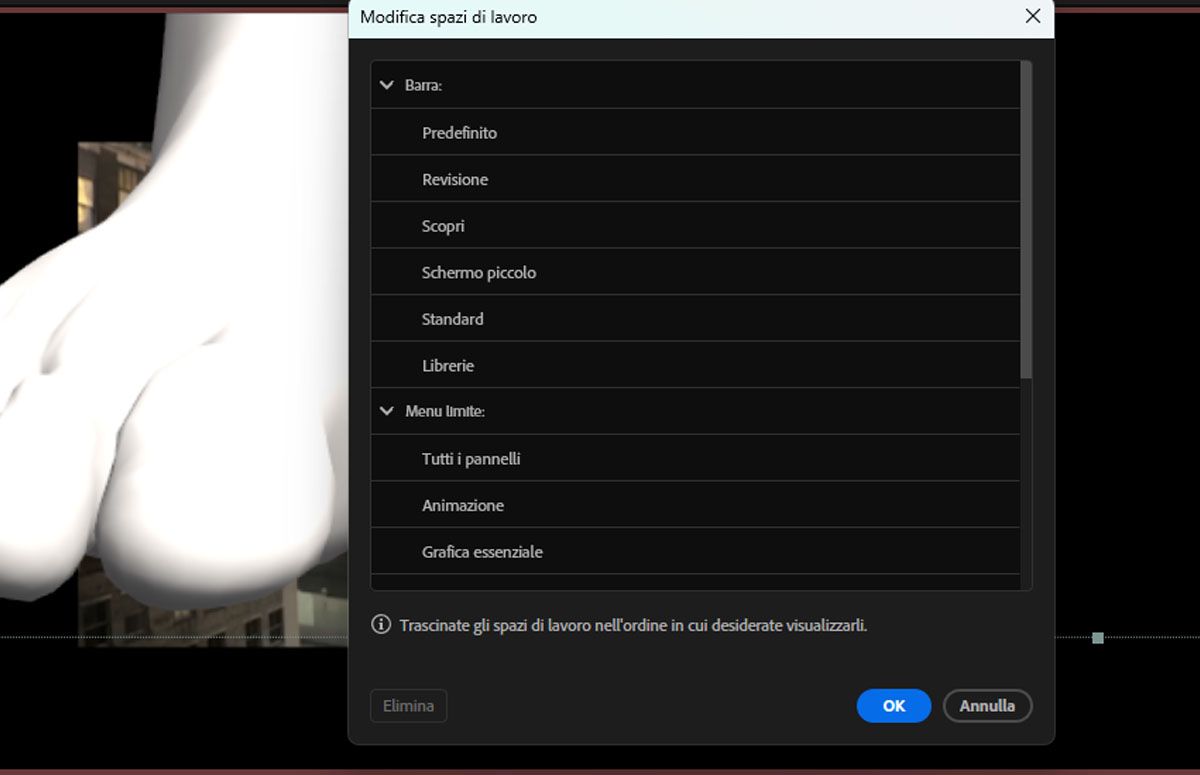The image size is (1200, 775).
Task: Click the Barra: section header label
Action: (x=424, y=86)
